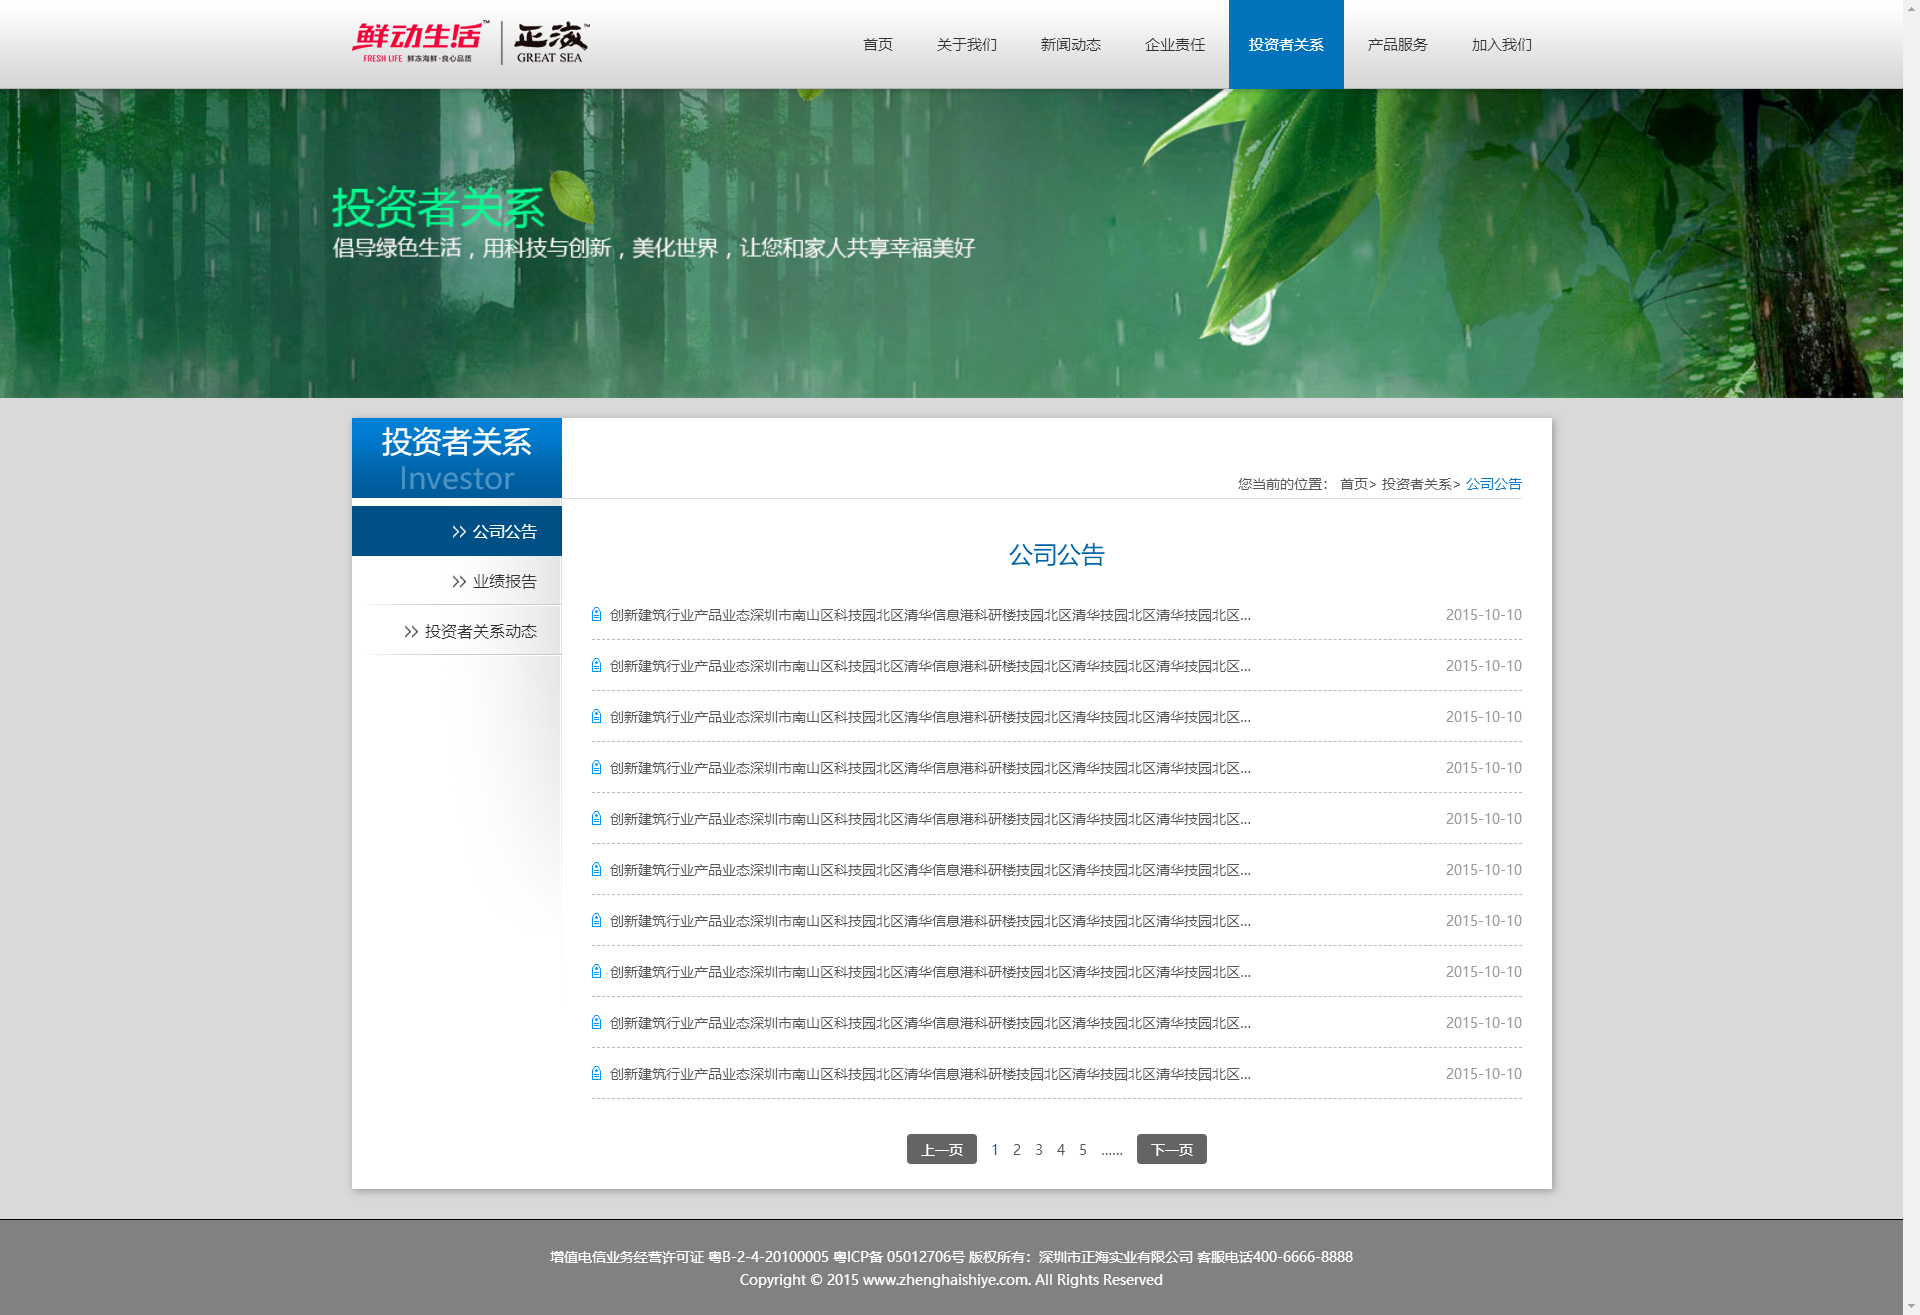Click document icon of last announcement

[597, 1074]
